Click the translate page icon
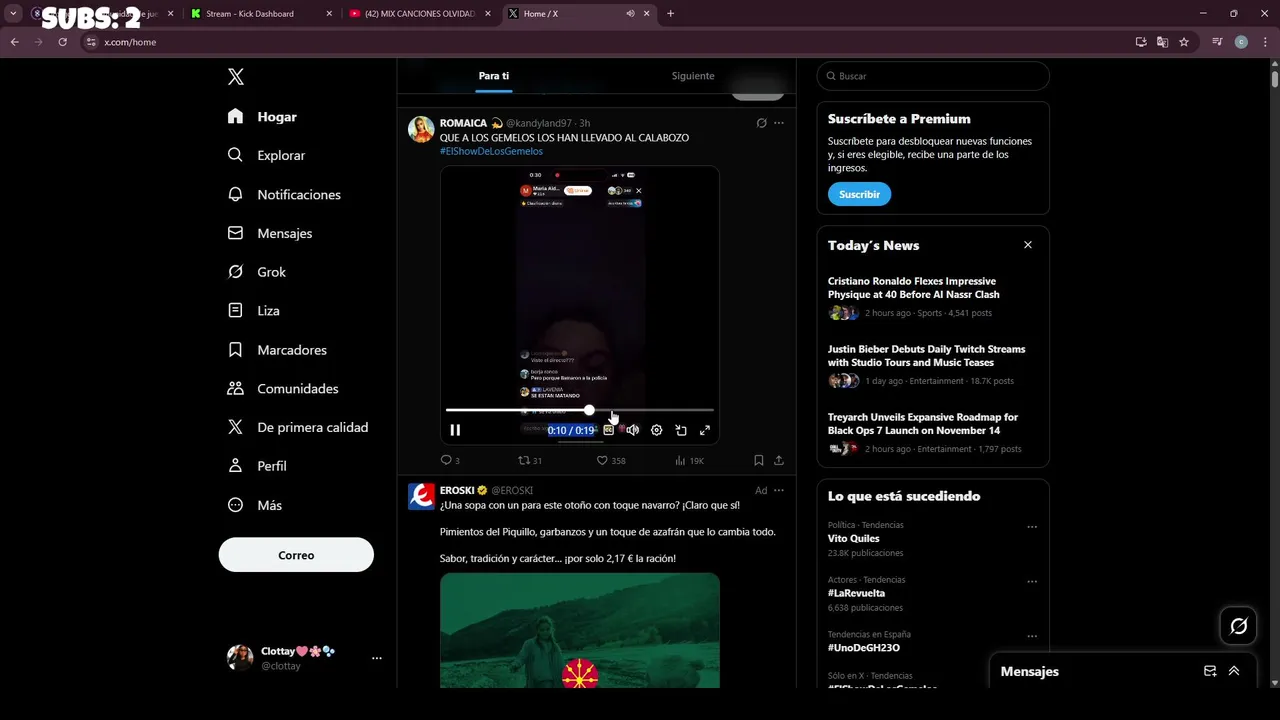This screenshot has width=1280, height=720. click(x=1162, y=42)
